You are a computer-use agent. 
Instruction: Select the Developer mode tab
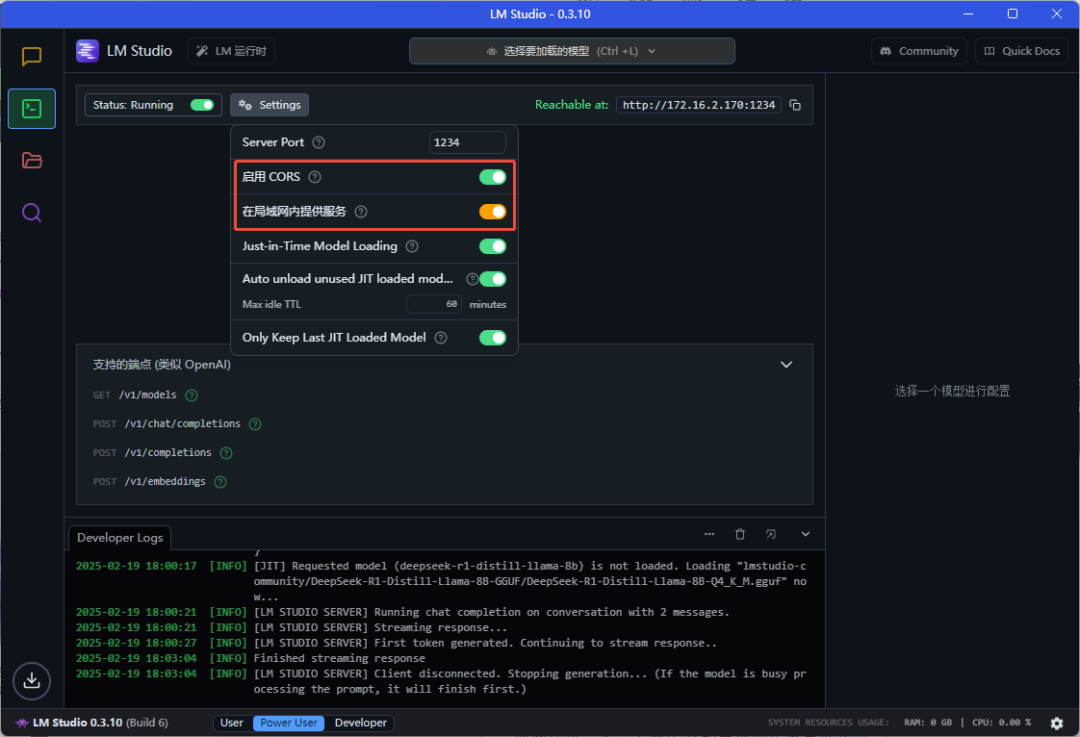click(x=360, y=723)
